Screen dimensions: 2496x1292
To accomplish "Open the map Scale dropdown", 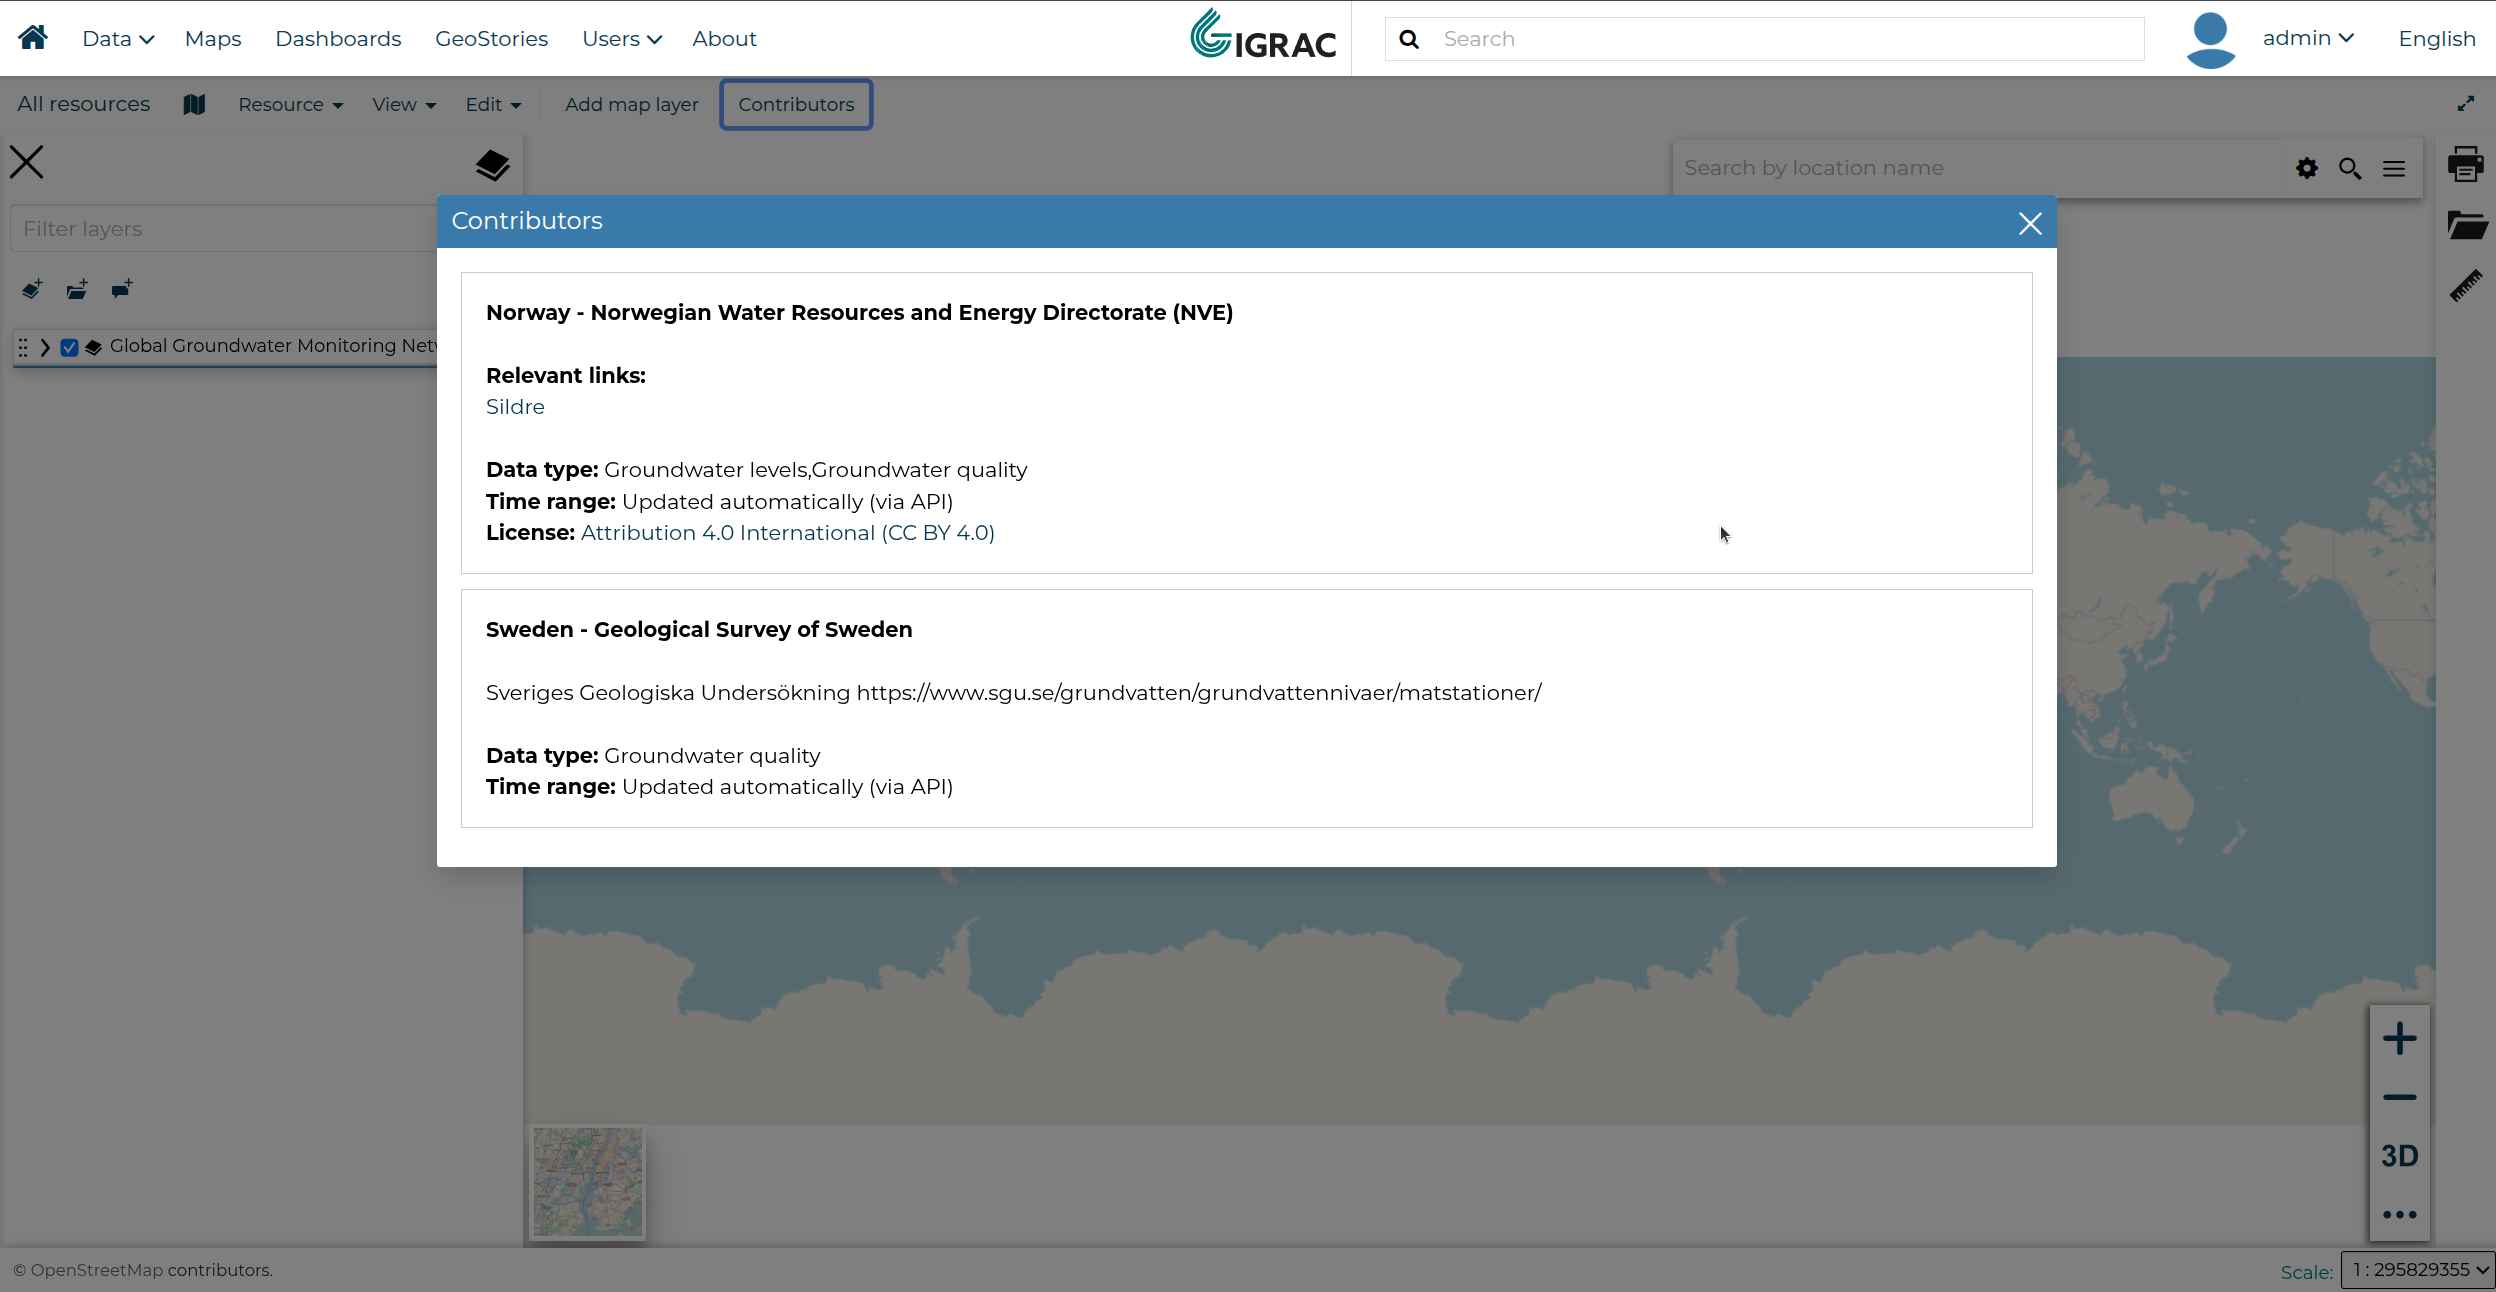I will pyautogui.click(x=2418, y=1270).
